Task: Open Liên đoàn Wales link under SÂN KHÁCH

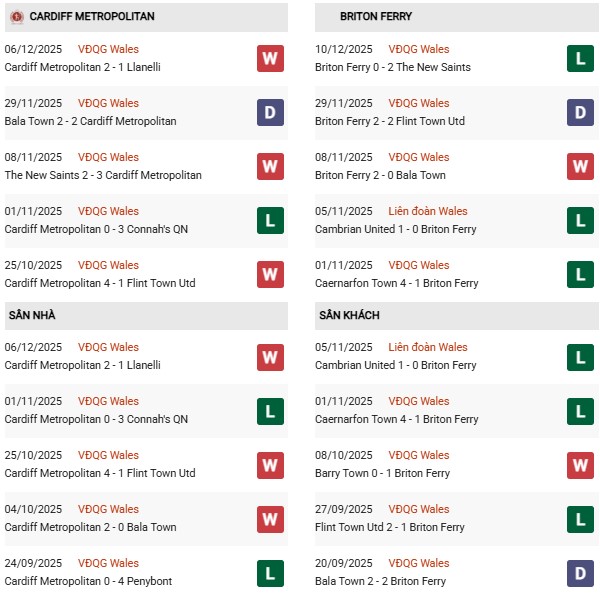Action: click(427, 347)
